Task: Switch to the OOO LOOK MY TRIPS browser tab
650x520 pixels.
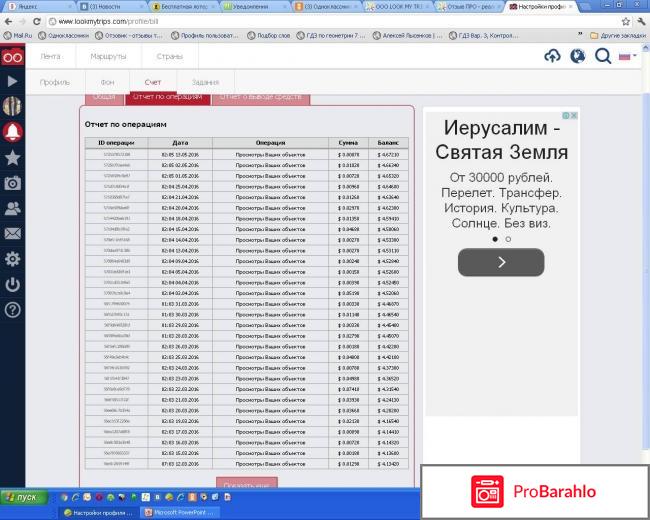Action: coord(398,7)
